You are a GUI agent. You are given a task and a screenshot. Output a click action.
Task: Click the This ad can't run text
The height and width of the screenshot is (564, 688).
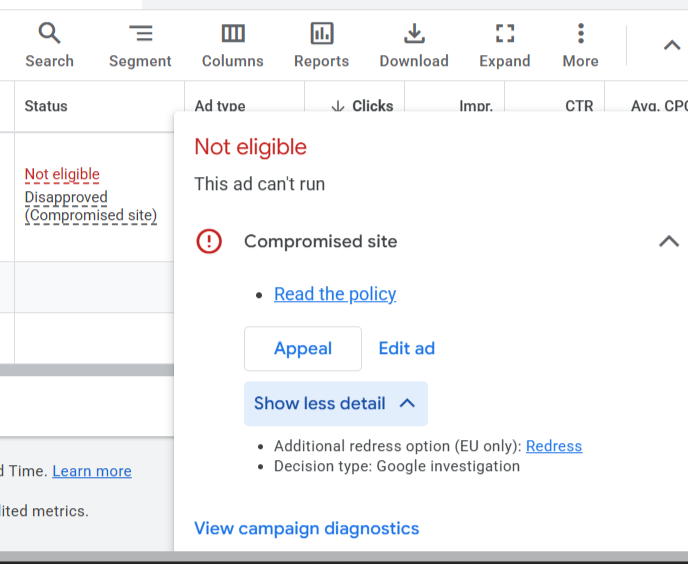click(x=260, y=184)
